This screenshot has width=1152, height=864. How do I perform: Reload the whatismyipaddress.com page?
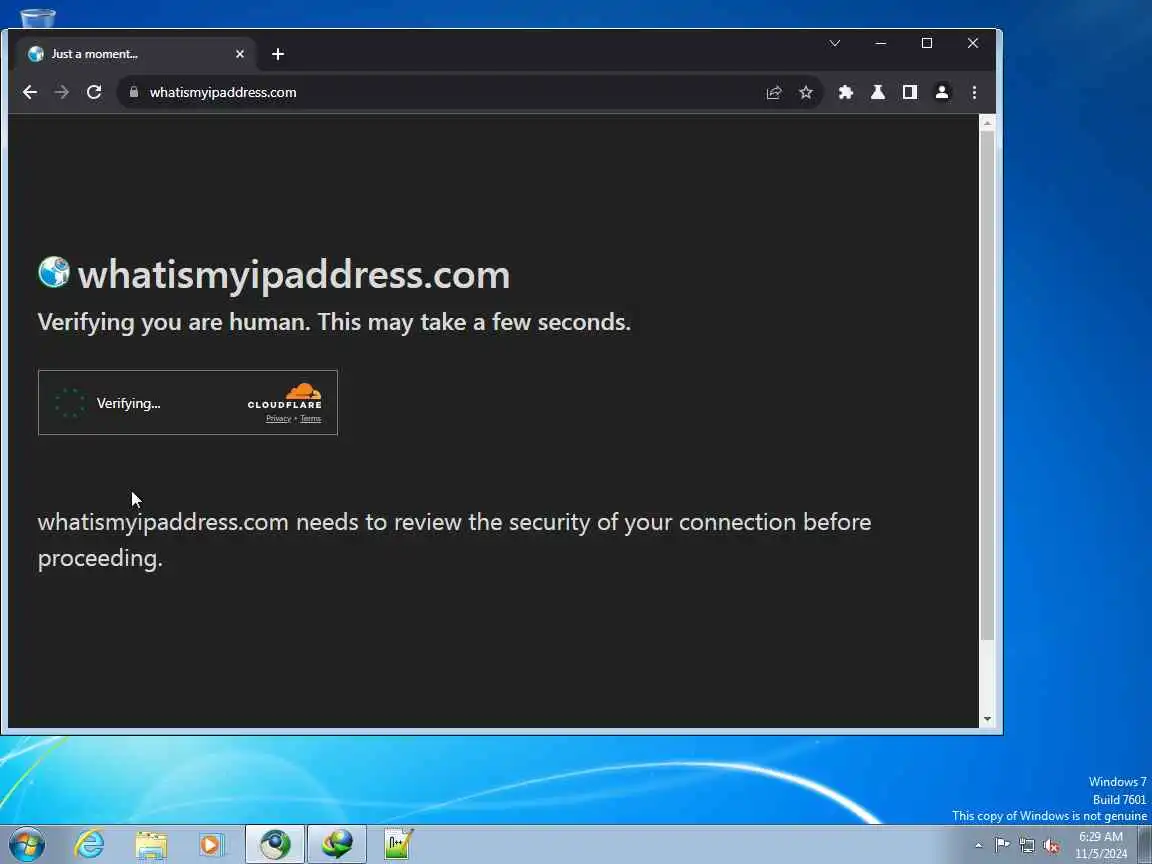tap(94, 93)
